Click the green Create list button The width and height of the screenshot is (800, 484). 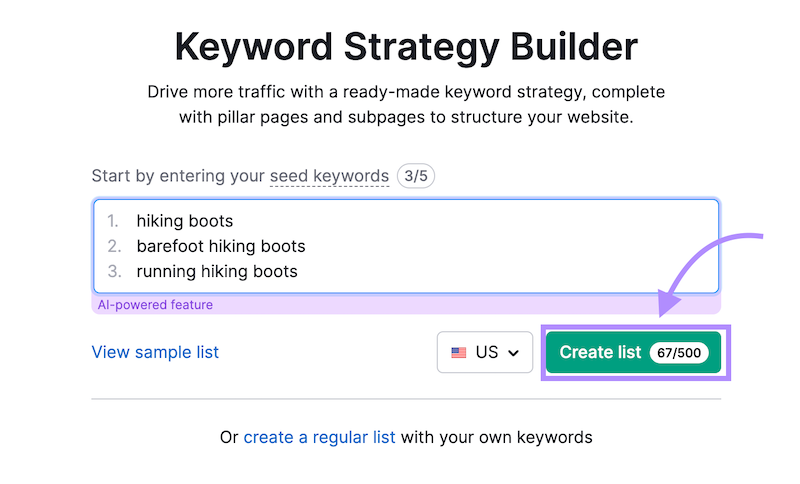pyautogui.click(x=600, y=352)
